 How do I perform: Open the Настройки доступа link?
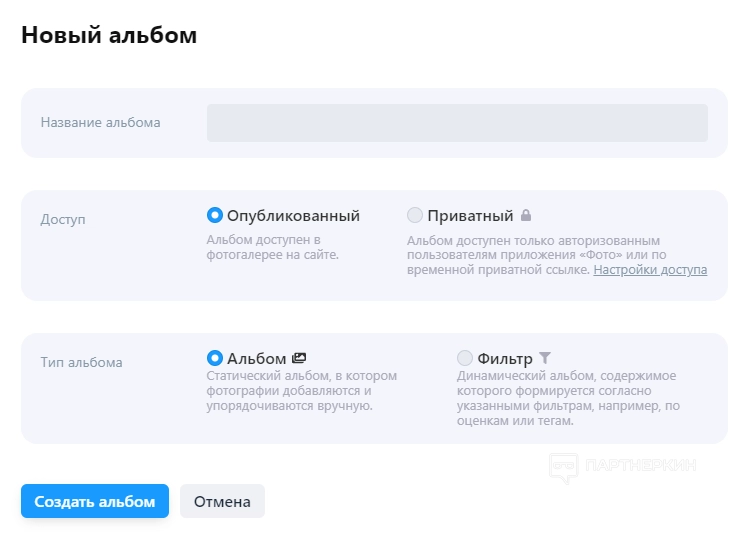(x=650, y=270)
